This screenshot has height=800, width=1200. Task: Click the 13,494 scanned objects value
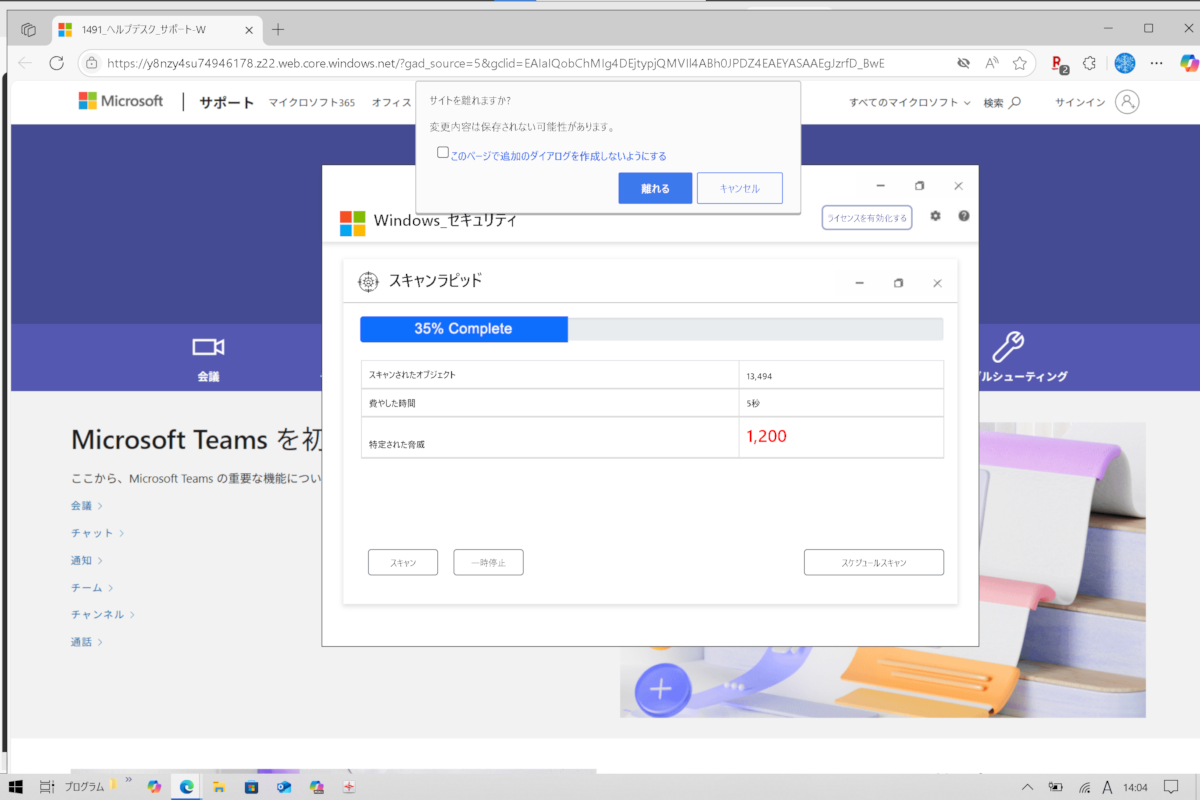click(x=759, y=376)
